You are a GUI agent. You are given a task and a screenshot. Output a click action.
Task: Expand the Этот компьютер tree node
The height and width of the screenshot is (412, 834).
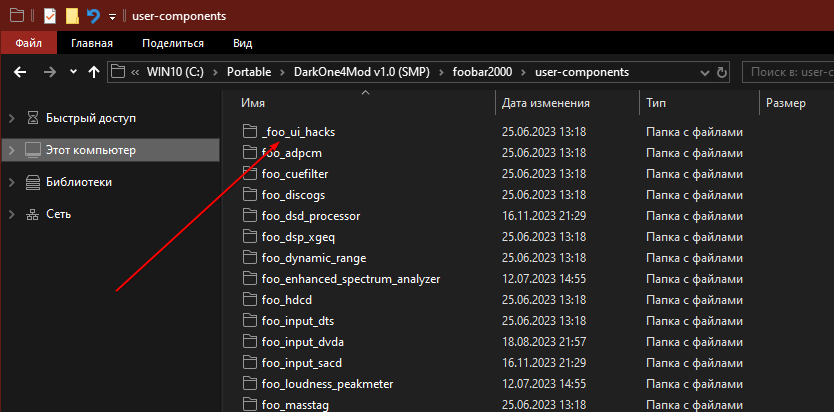[12, 150]
